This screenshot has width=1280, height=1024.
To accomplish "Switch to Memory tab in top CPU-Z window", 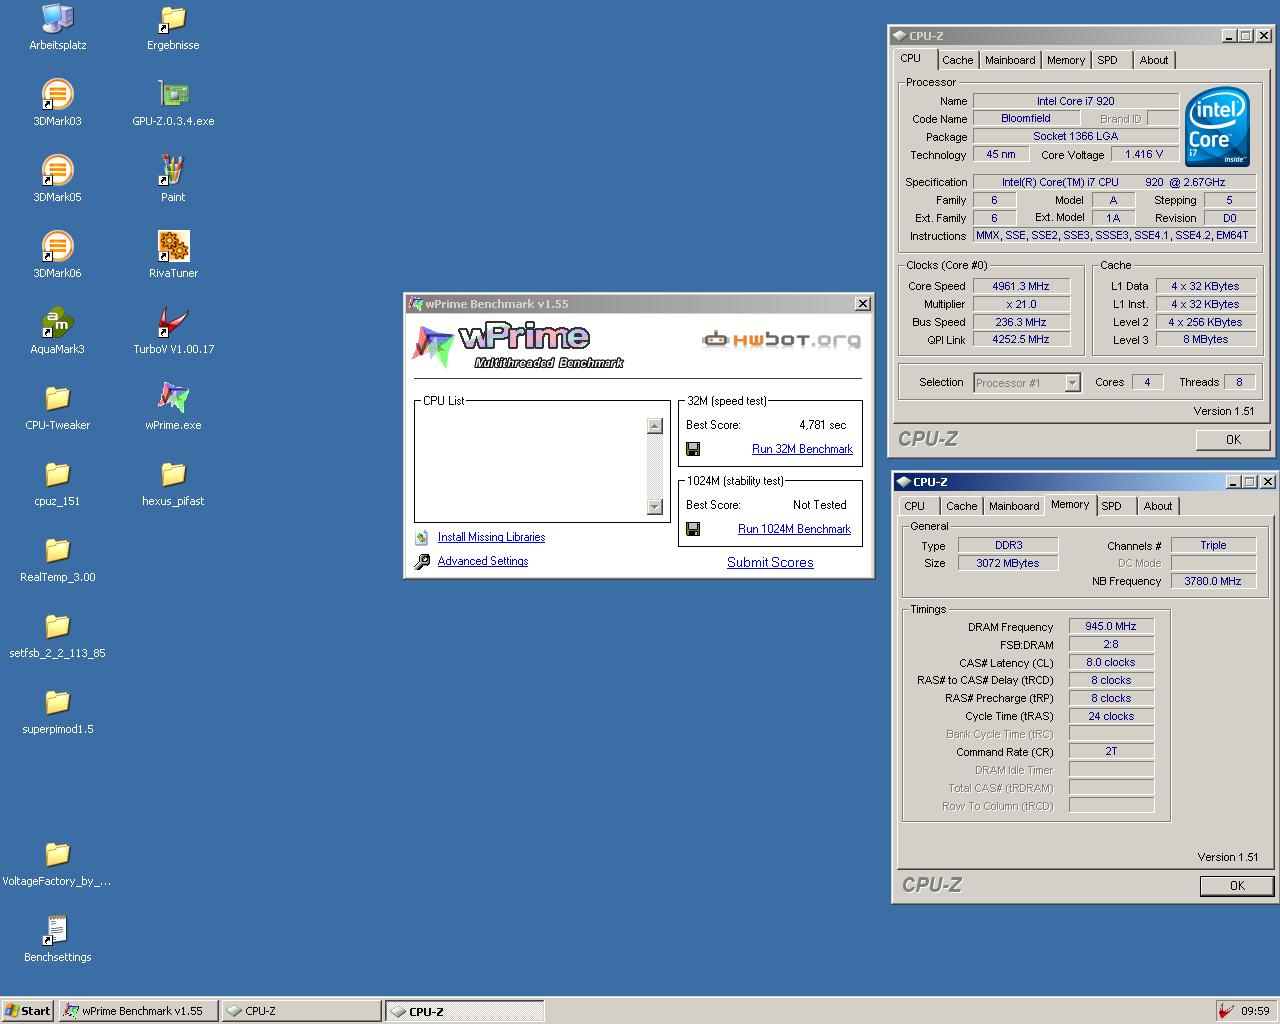I will point(1066,60).
